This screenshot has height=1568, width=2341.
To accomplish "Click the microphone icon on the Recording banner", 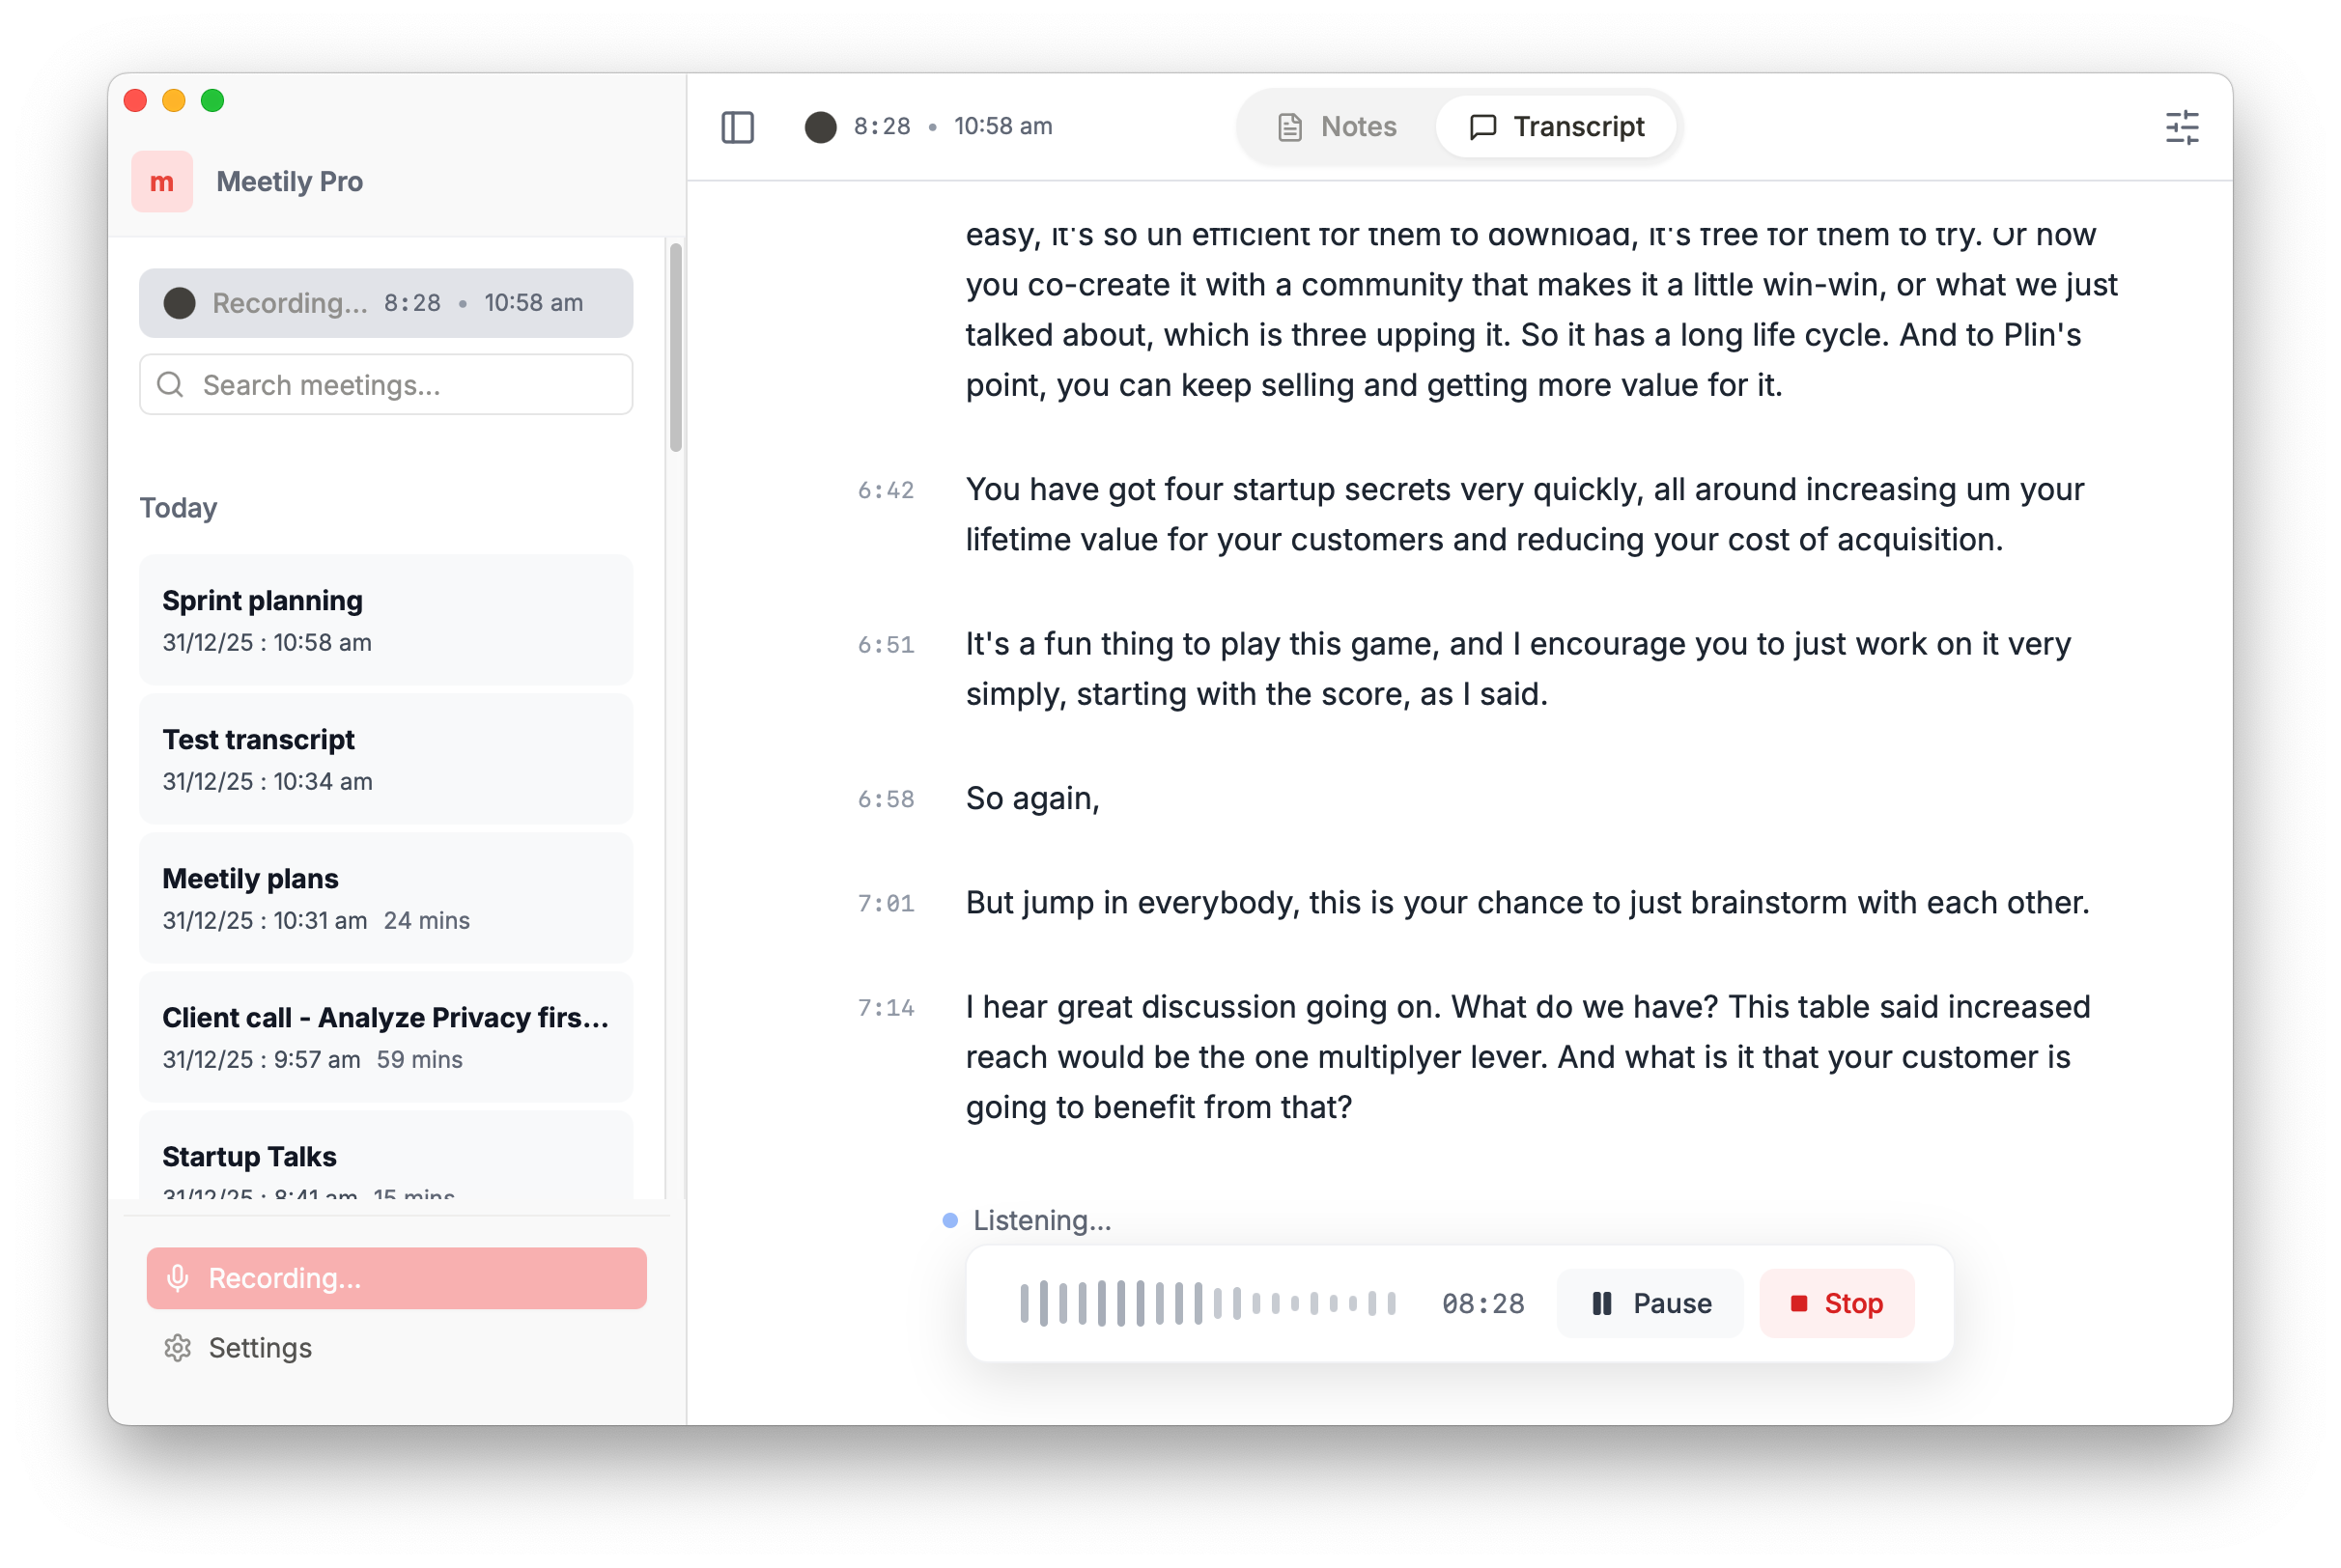I will [x=178, y=1278].
